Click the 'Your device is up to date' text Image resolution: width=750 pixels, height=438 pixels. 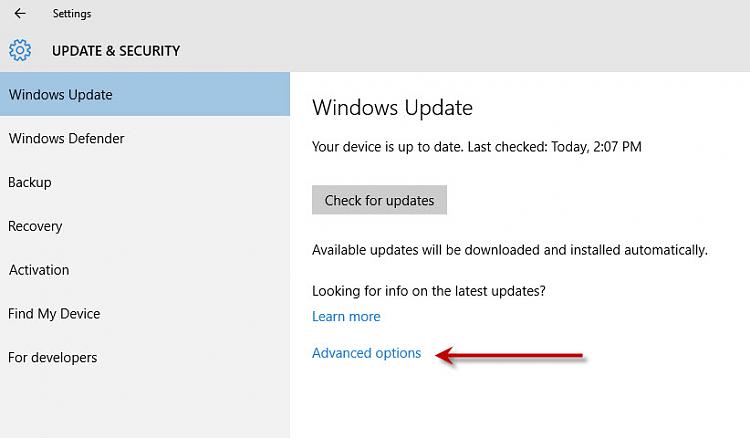388,146
